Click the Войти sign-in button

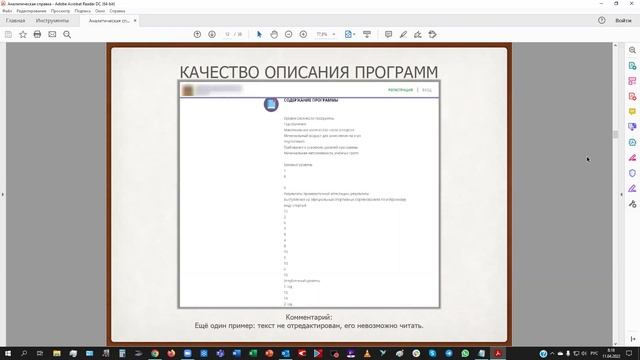(623, 20)
